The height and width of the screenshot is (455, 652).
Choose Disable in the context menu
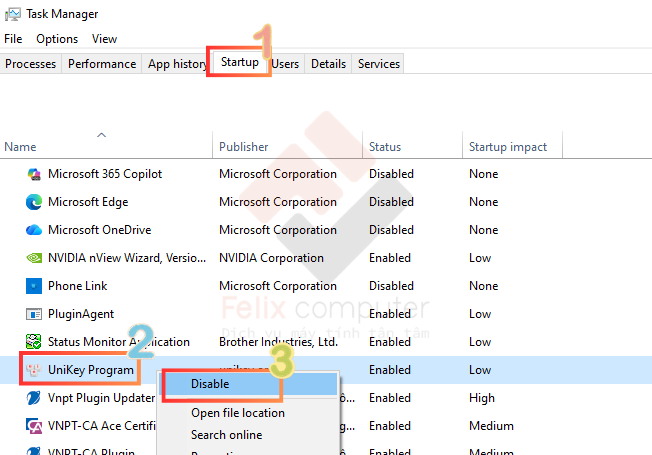pos(210,384)
